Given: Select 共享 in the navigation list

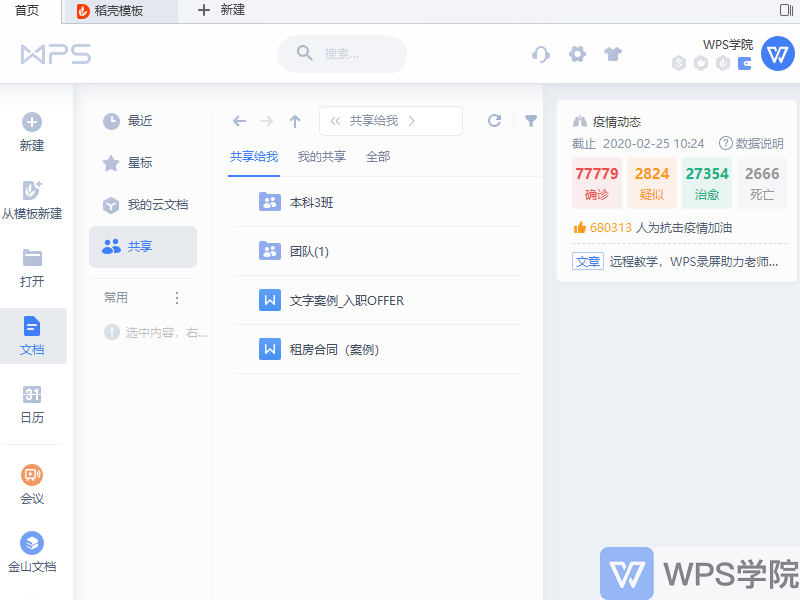Looking at the screenshot, I should coord(143,247).
